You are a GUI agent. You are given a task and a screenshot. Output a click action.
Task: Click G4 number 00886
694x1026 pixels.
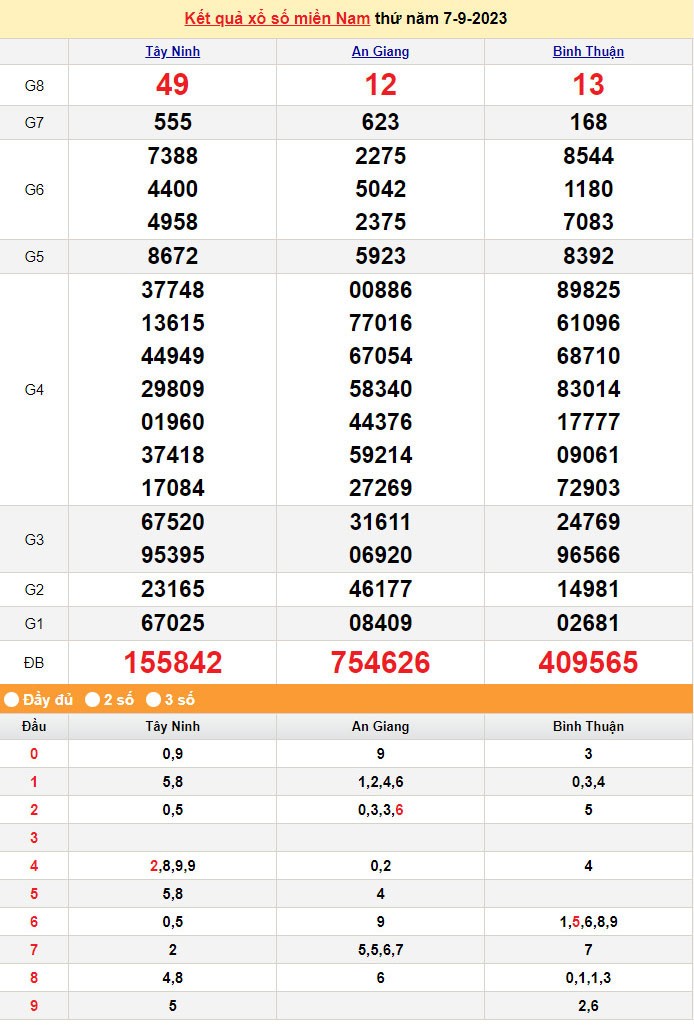(x=380, y=290)
